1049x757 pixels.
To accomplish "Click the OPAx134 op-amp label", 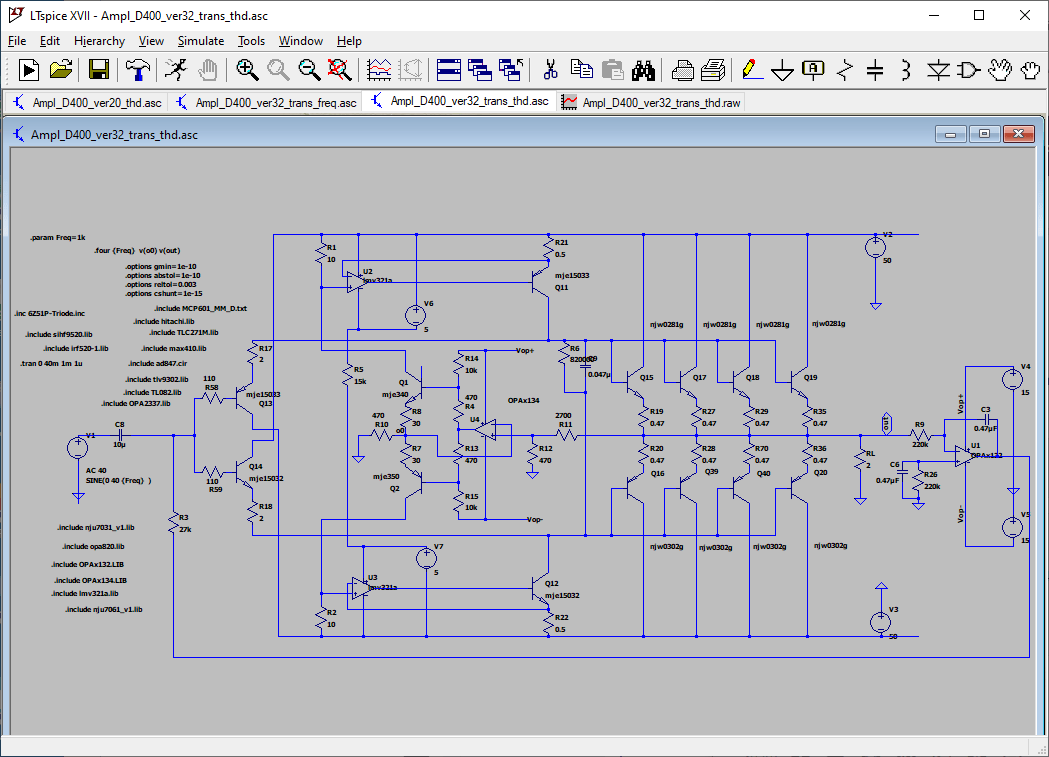I will (523, 401).
